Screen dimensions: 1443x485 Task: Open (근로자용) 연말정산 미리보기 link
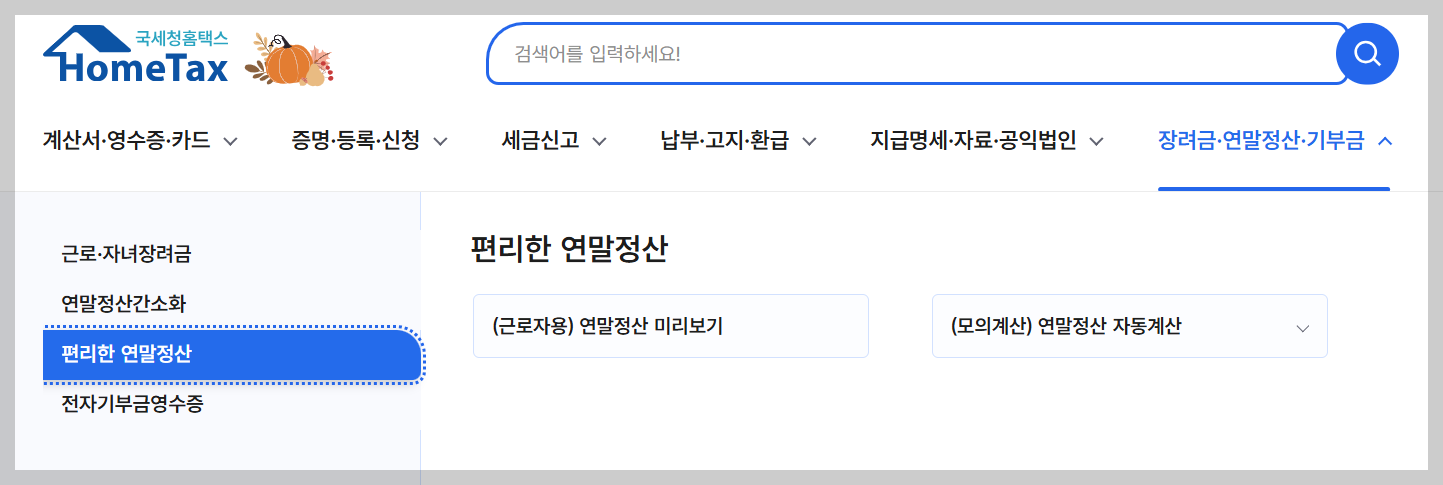pos(670,326)
